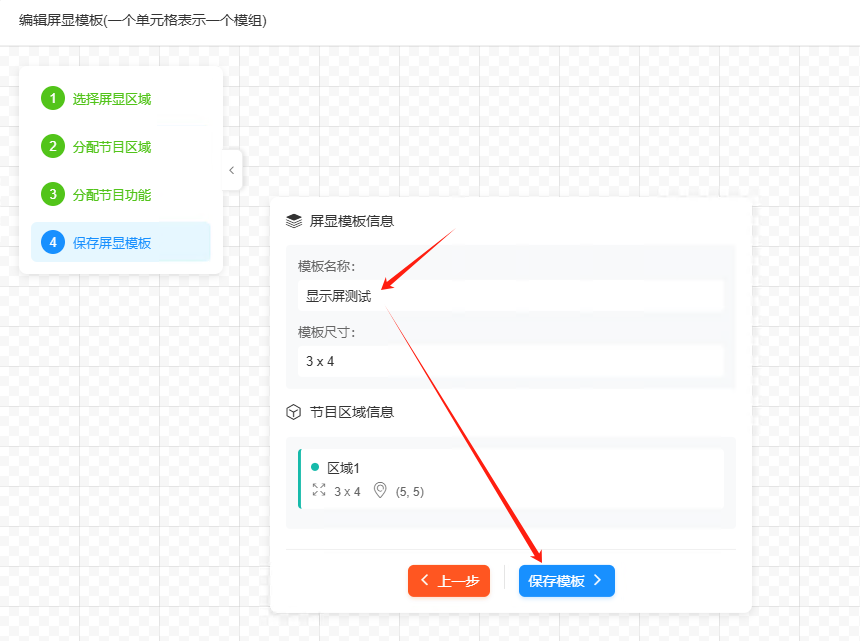Click the location pin icon in 区域1
The height and width of the screenshot is (641, 860).
point(380,490)
